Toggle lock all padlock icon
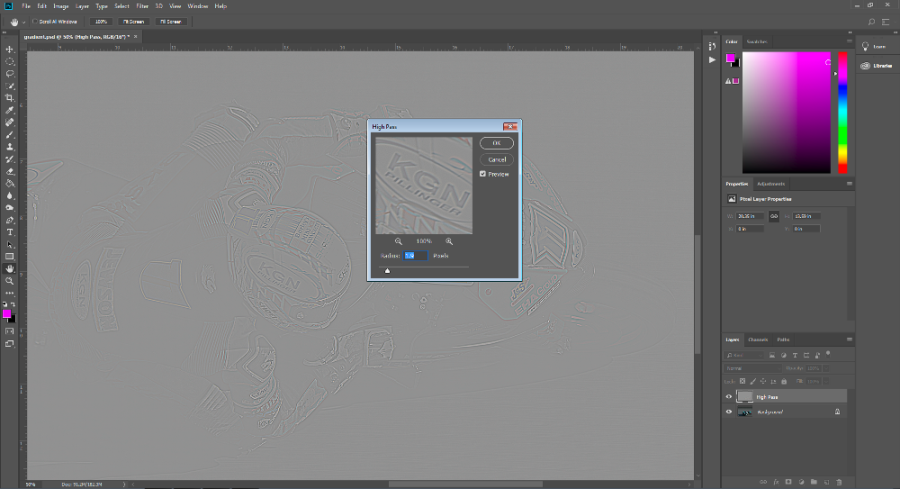The width and height of the screenshot is (900, 489). tap(784, 381)
